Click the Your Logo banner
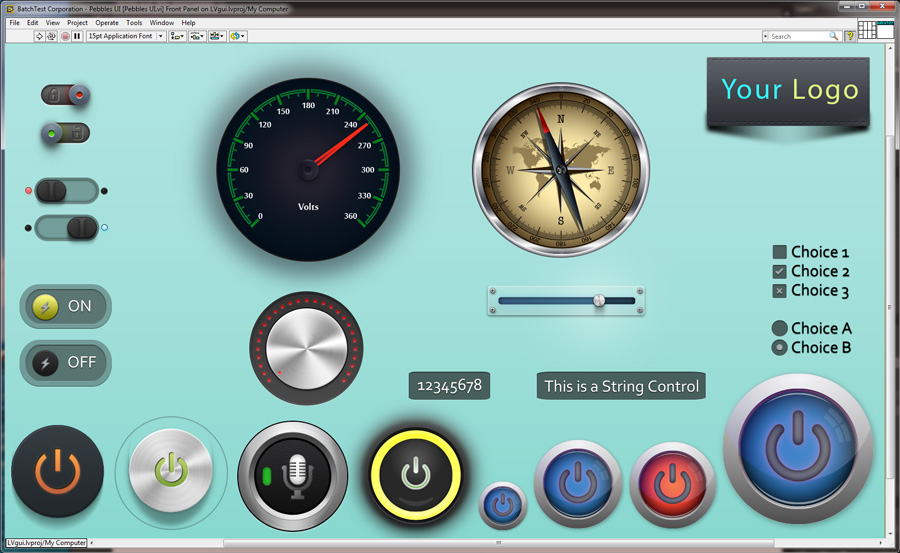 (788, 91)
